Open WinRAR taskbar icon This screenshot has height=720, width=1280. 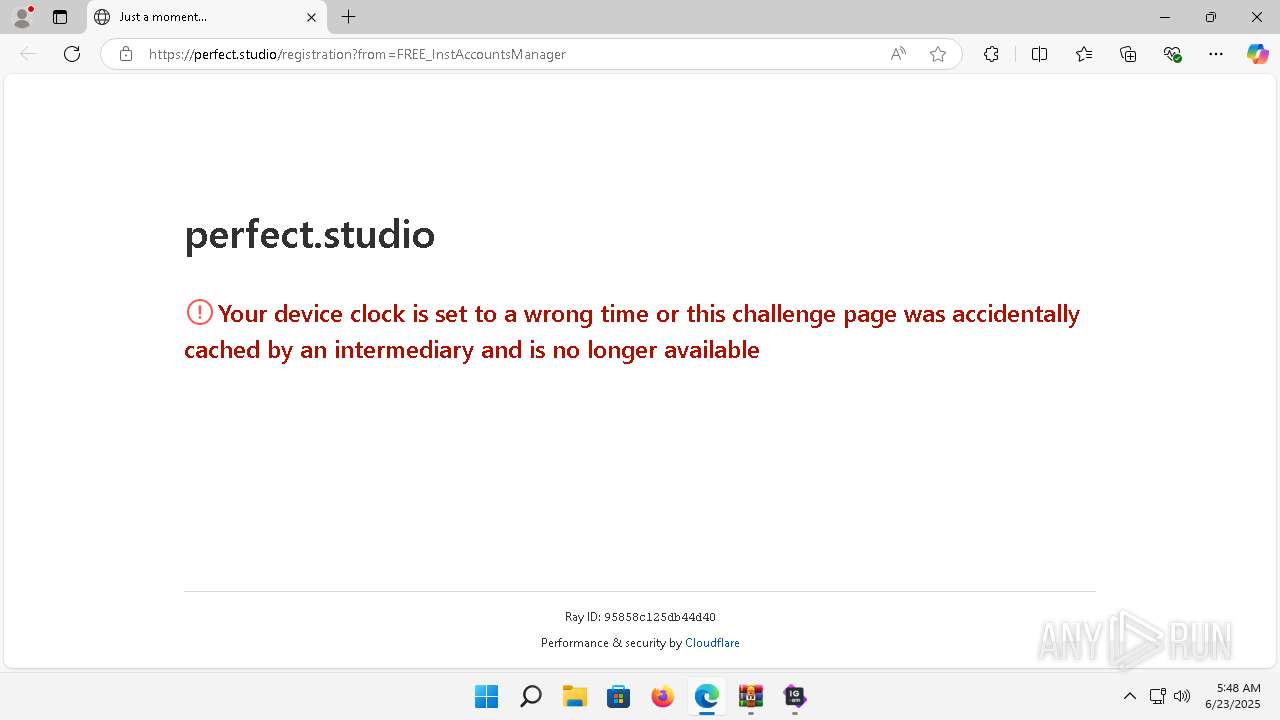[751, 696]
